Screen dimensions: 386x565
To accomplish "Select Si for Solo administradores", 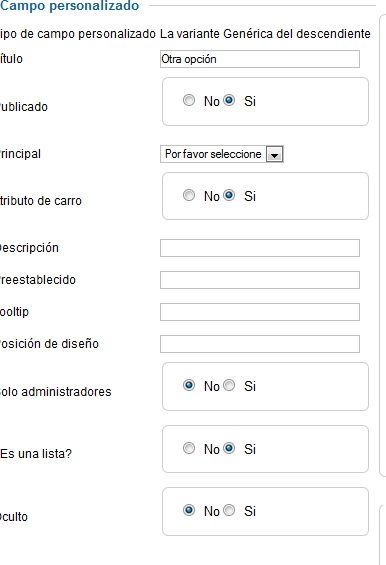I will coord(229,385).
